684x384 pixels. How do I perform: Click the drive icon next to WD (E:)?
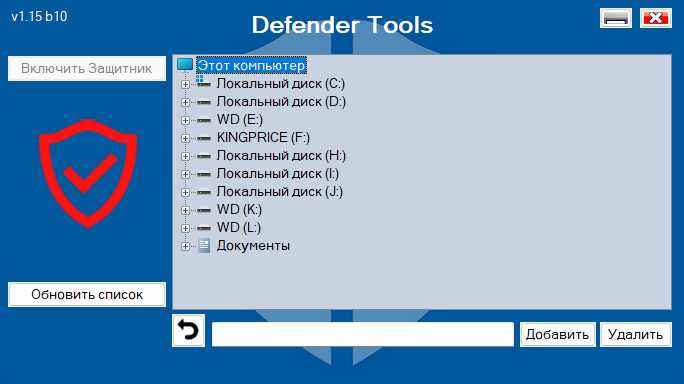click(x=204, y=120)
